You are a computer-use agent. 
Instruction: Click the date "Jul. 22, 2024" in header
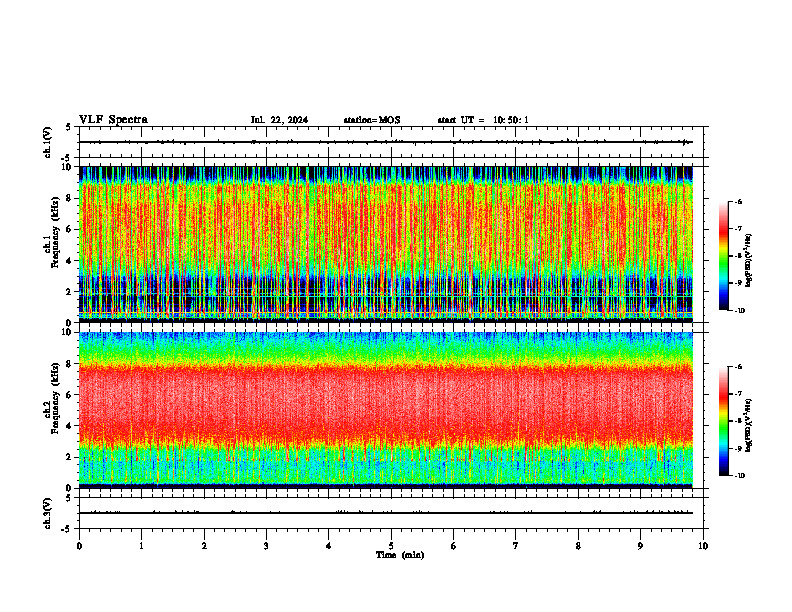(279, 120)
